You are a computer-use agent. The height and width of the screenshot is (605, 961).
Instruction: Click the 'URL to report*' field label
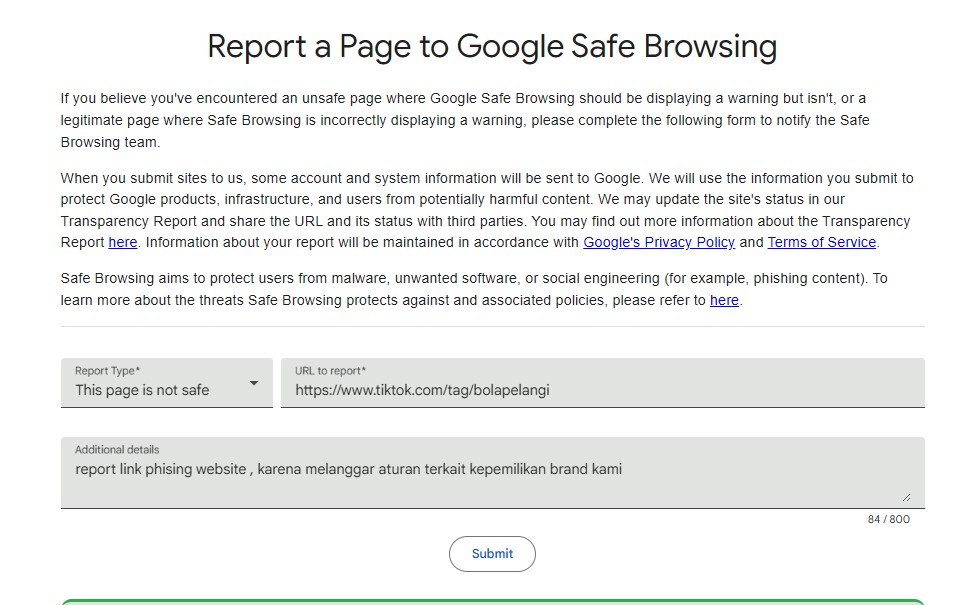click(x=330, y=371)
